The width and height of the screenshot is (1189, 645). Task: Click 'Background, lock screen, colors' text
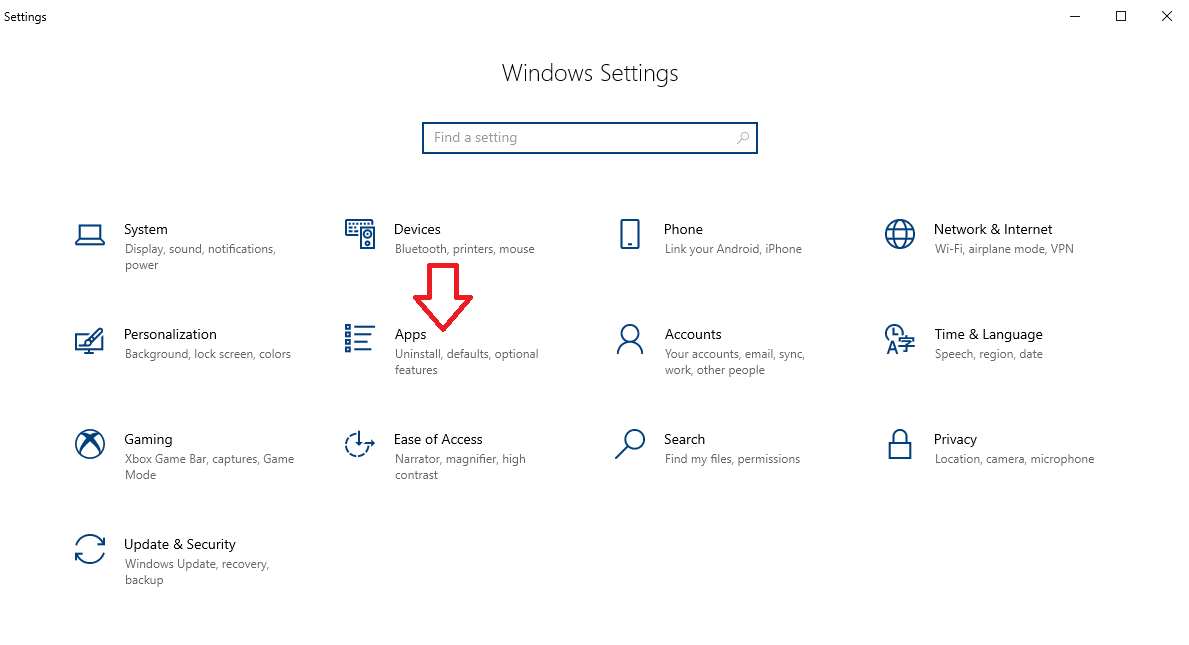coord(208,355)
